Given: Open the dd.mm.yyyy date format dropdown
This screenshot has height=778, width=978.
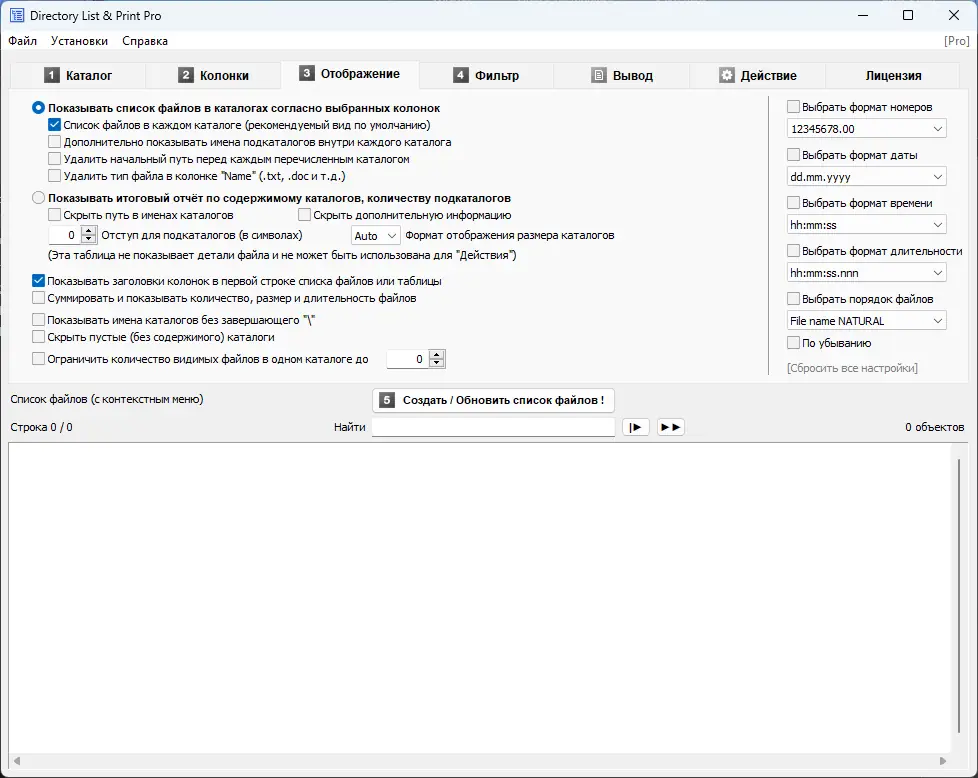Looking at the screenshot, I should click(866, 177).
